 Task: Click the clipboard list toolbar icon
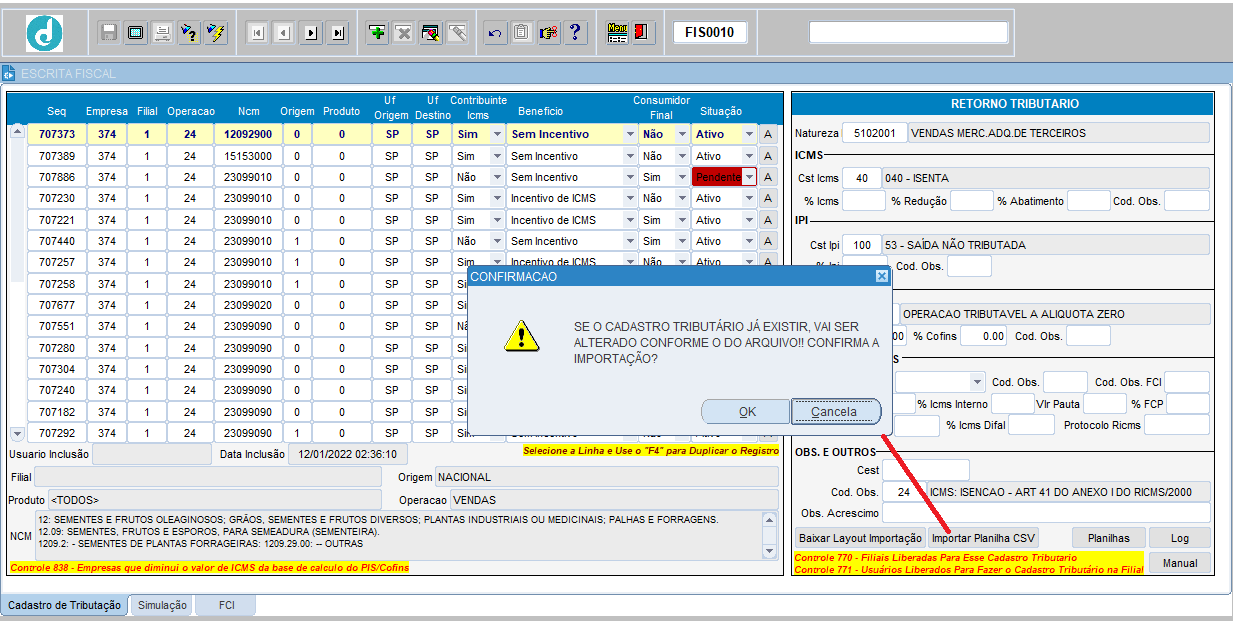521,33
